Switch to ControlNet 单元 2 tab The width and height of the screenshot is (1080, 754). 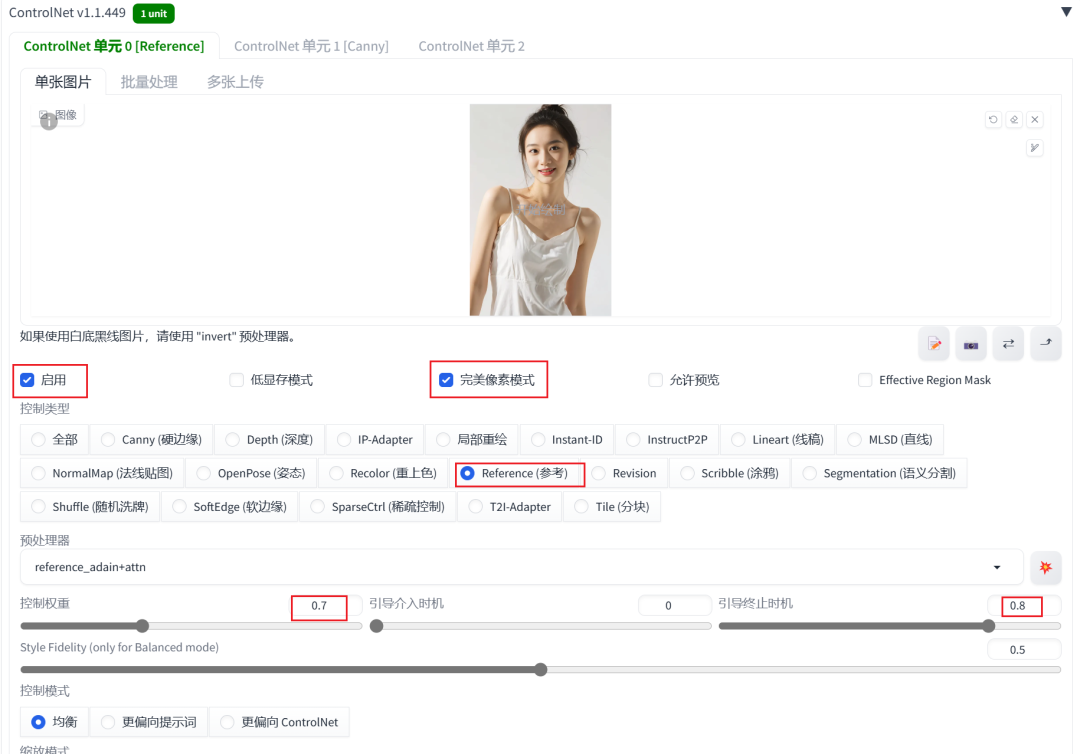point(472,46)
